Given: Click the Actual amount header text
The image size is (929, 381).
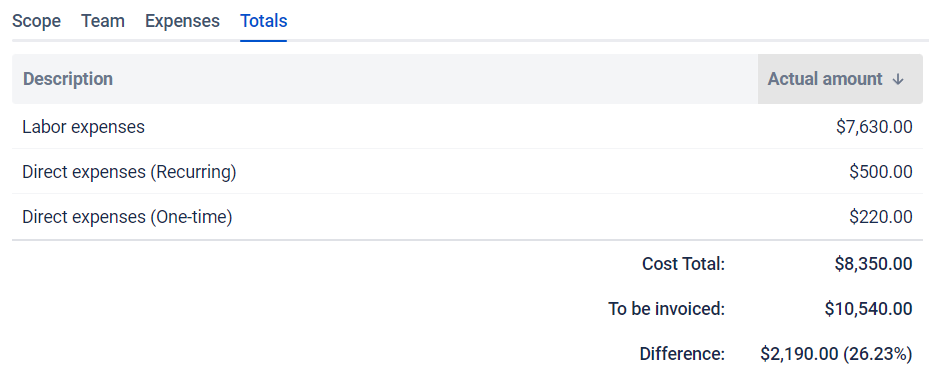Looking at the screenshot, I should pos(825,79).
